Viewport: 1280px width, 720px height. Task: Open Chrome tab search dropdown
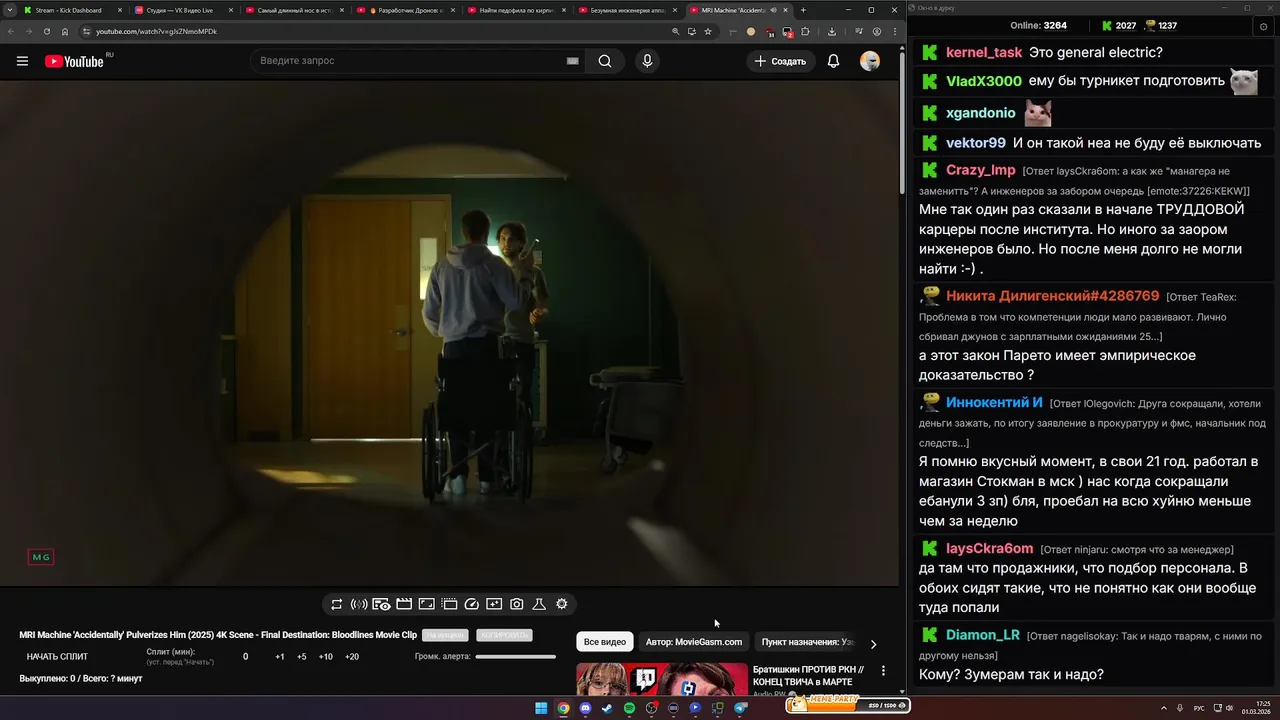pyautogui.click(x=10, y=10)
